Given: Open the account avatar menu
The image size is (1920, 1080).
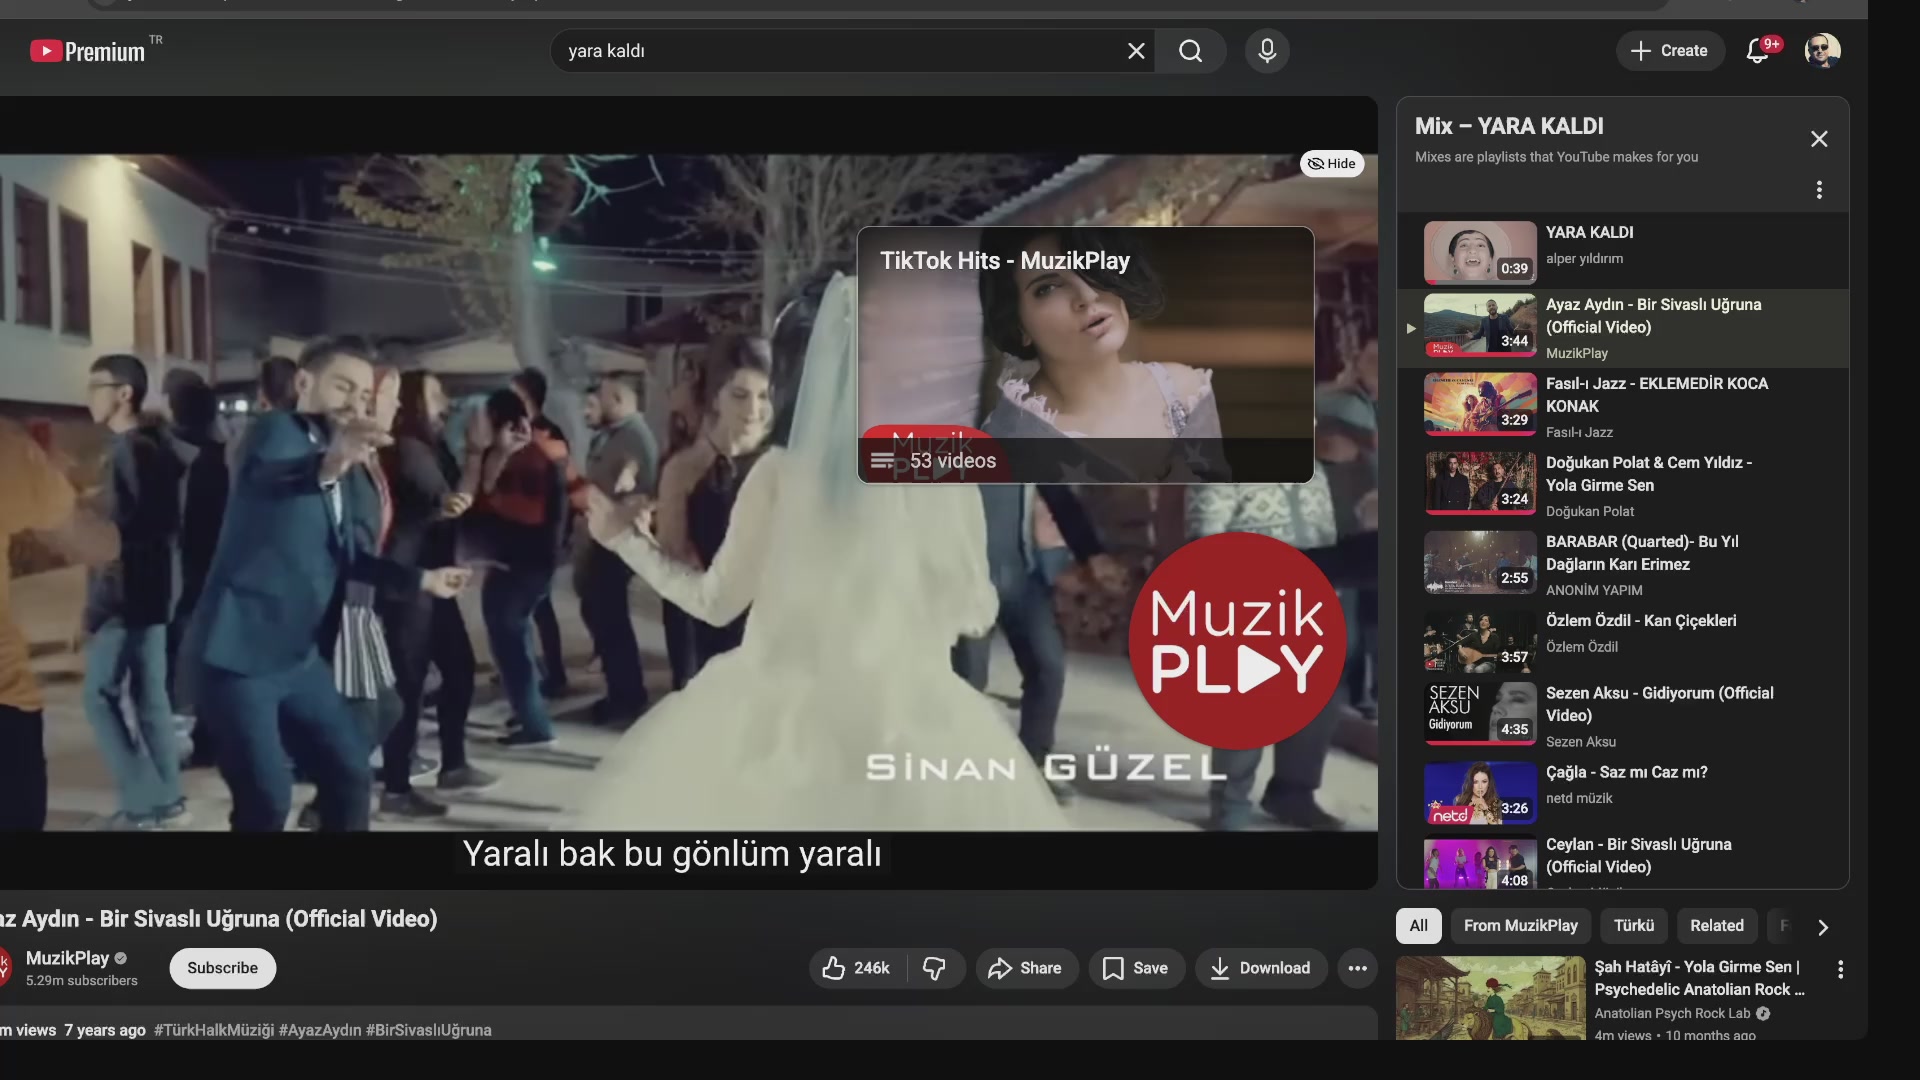Looking at the screenshot, I should pyautogui.click(x=1822, y=51).
